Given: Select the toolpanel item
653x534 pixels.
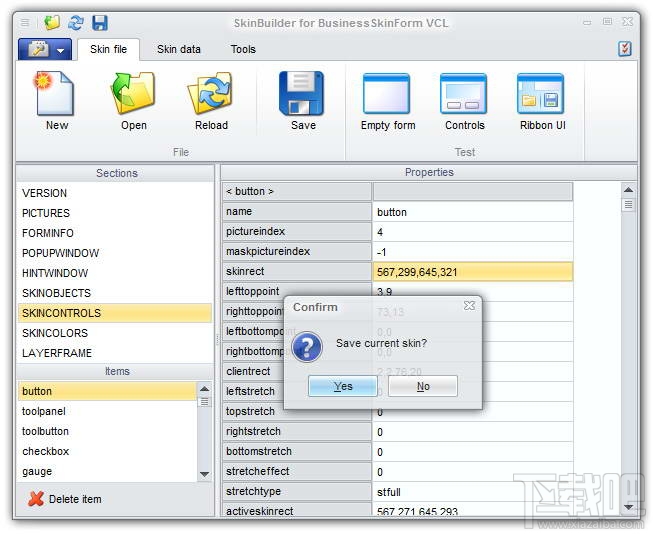Looking at the screenshot, I should click(107, 412).
